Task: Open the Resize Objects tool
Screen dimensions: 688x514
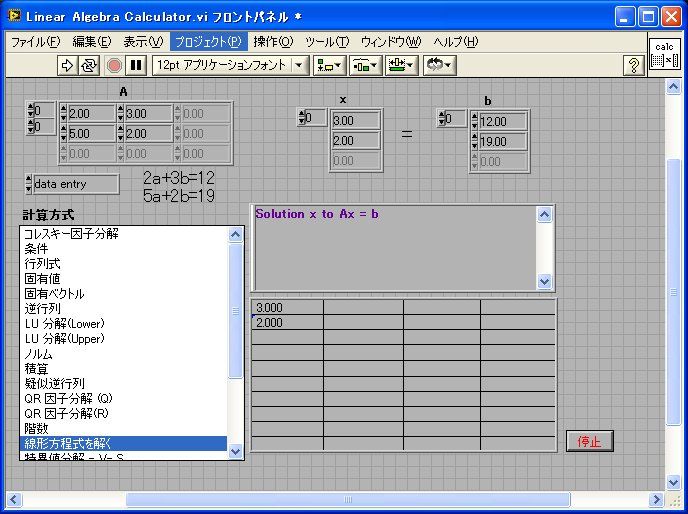Action: pos(402,65)
